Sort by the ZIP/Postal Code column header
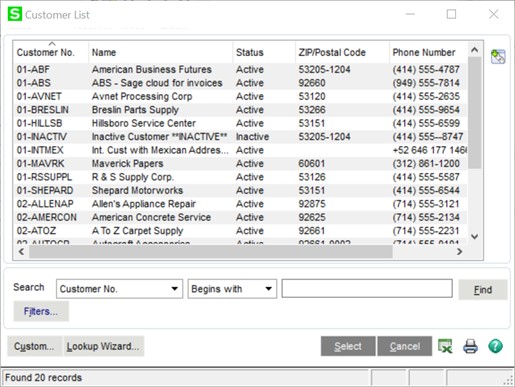Screen dimensions: 515x387 [342, 52]
